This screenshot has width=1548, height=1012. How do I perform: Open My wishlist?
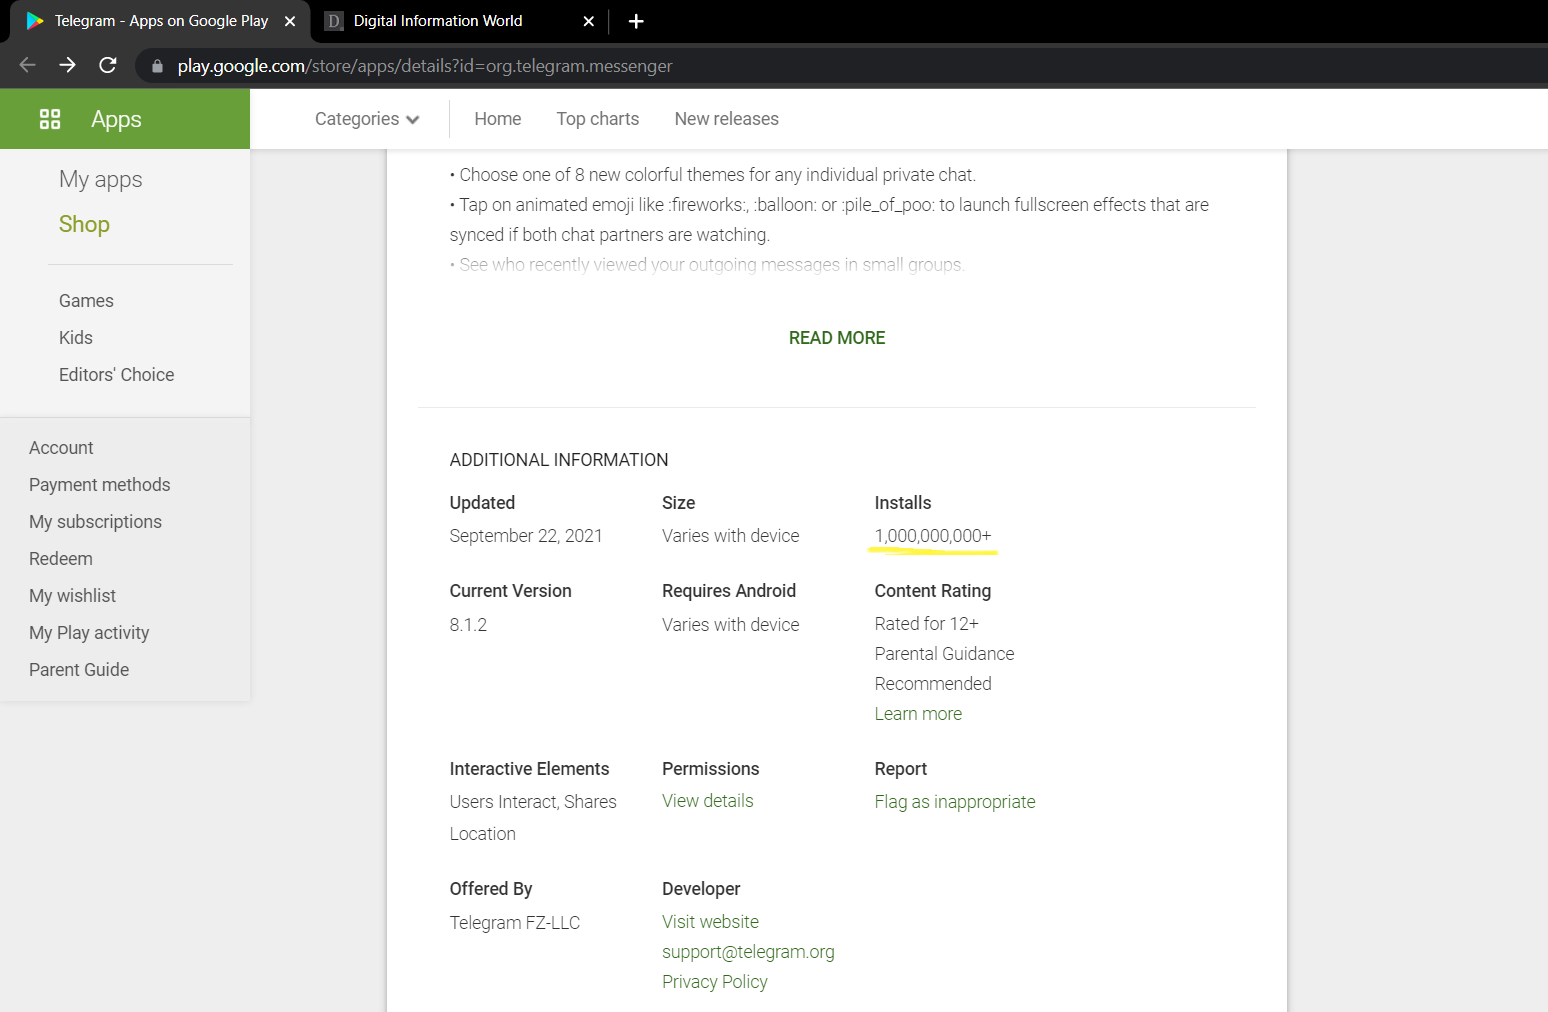(x=72, y=596)
